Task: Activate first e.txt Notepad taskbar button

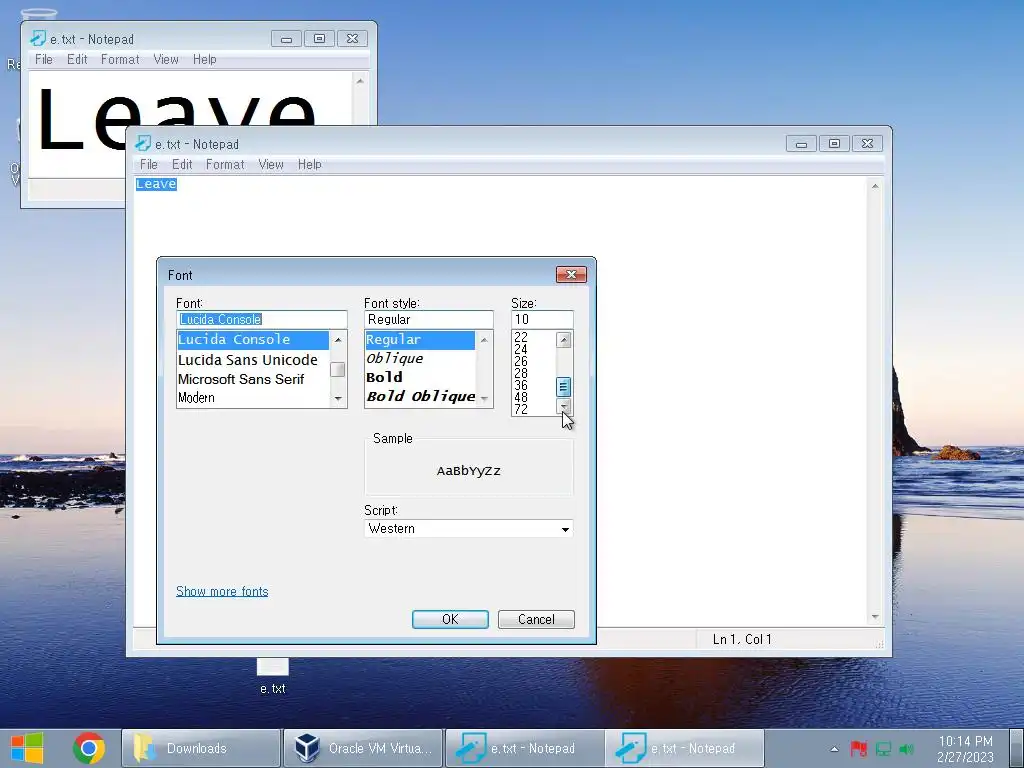Action: point(524,748)
